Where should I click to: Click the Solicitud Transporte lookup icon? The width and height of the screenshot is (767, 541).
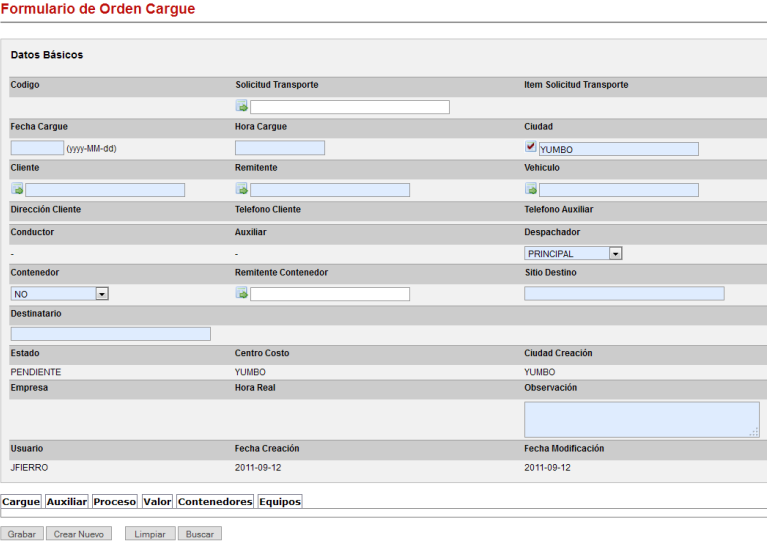(x=242, y=107)
